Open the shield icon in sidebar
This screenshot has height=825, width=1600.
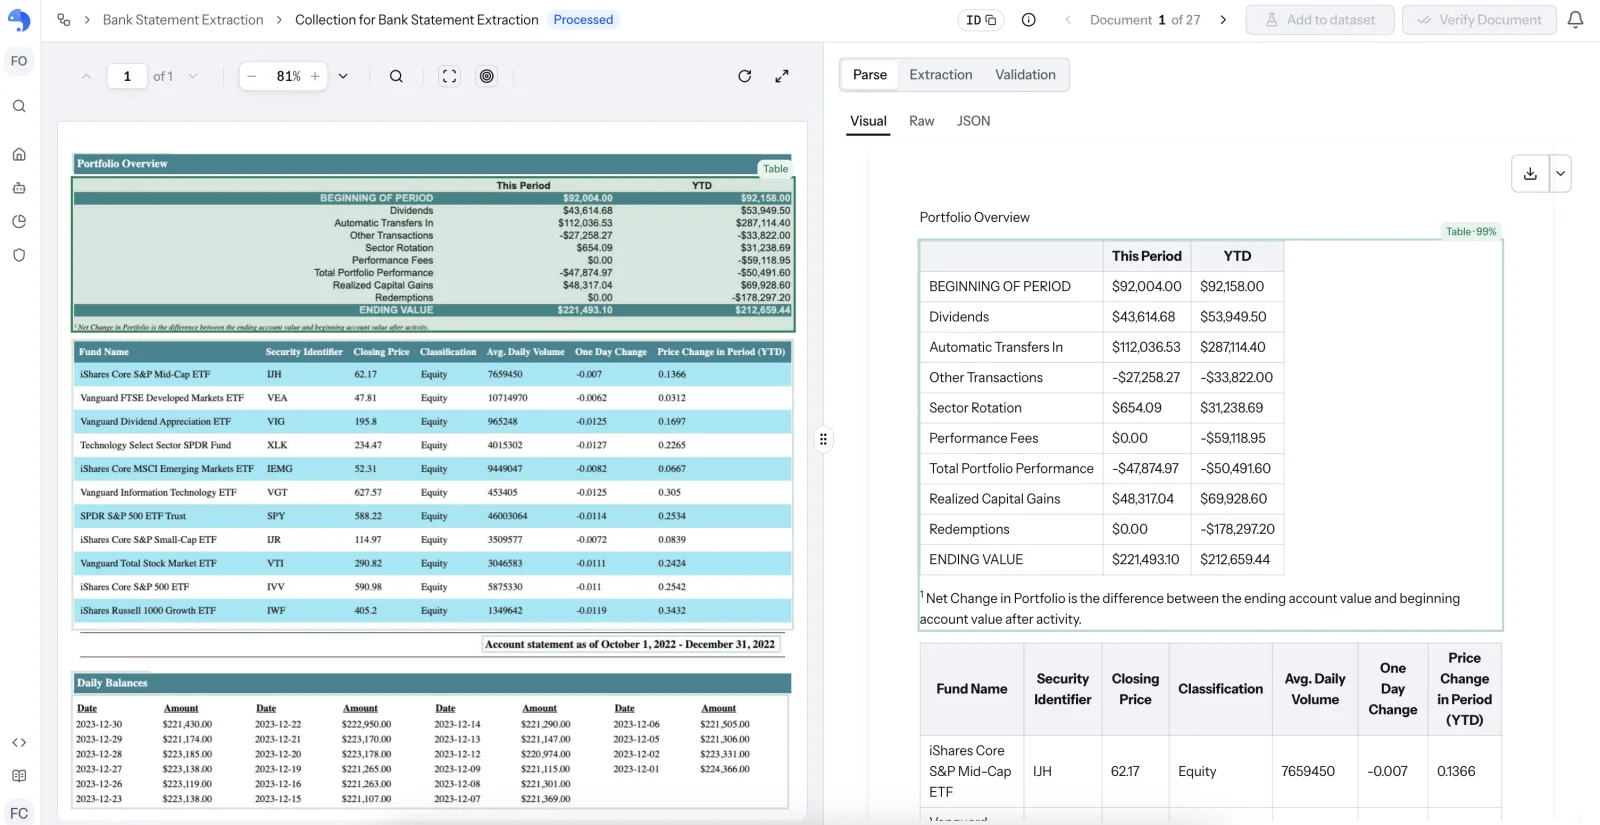click(x=19, y=255)
